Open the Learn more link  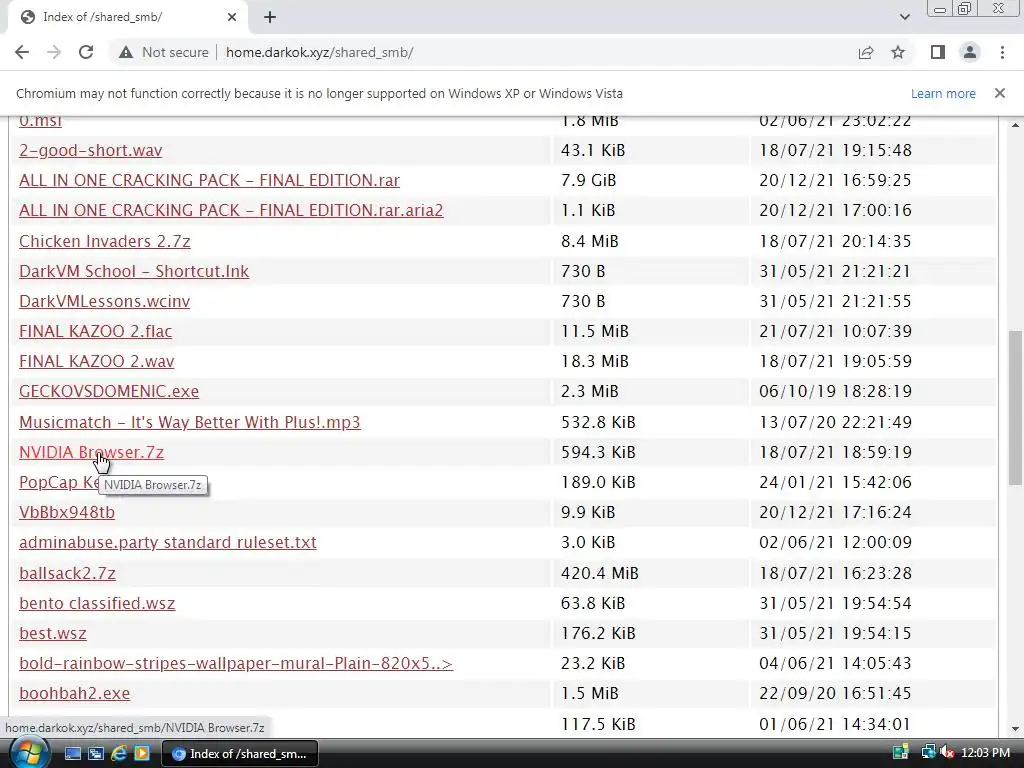tap(943, 93)
